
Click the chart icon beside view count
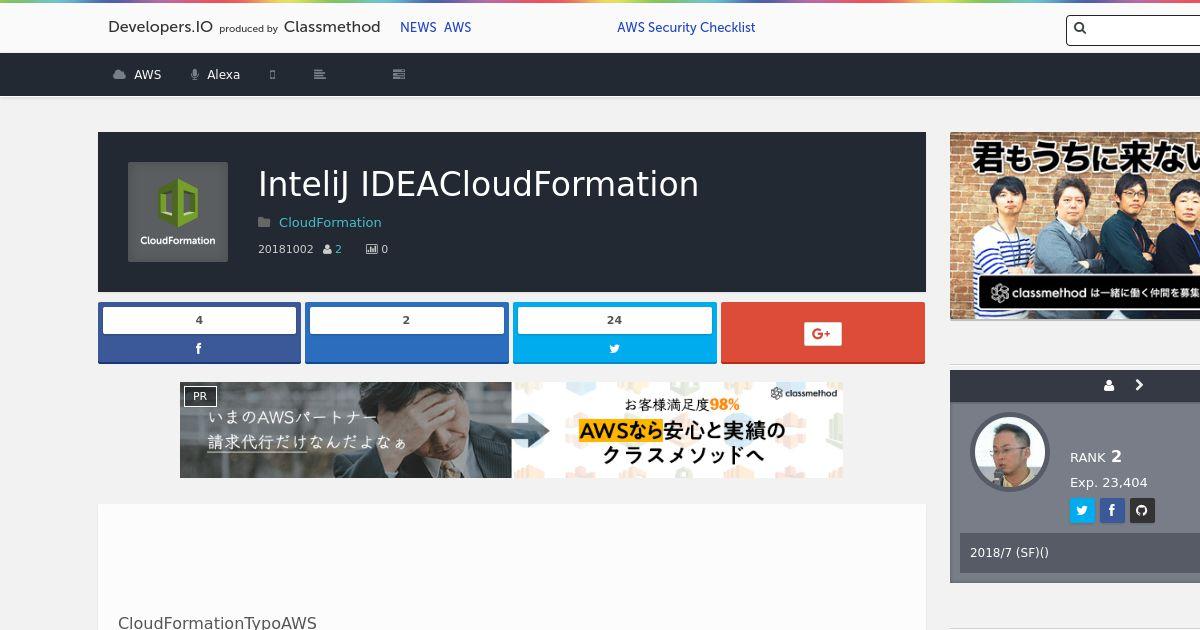coord(371,249)
